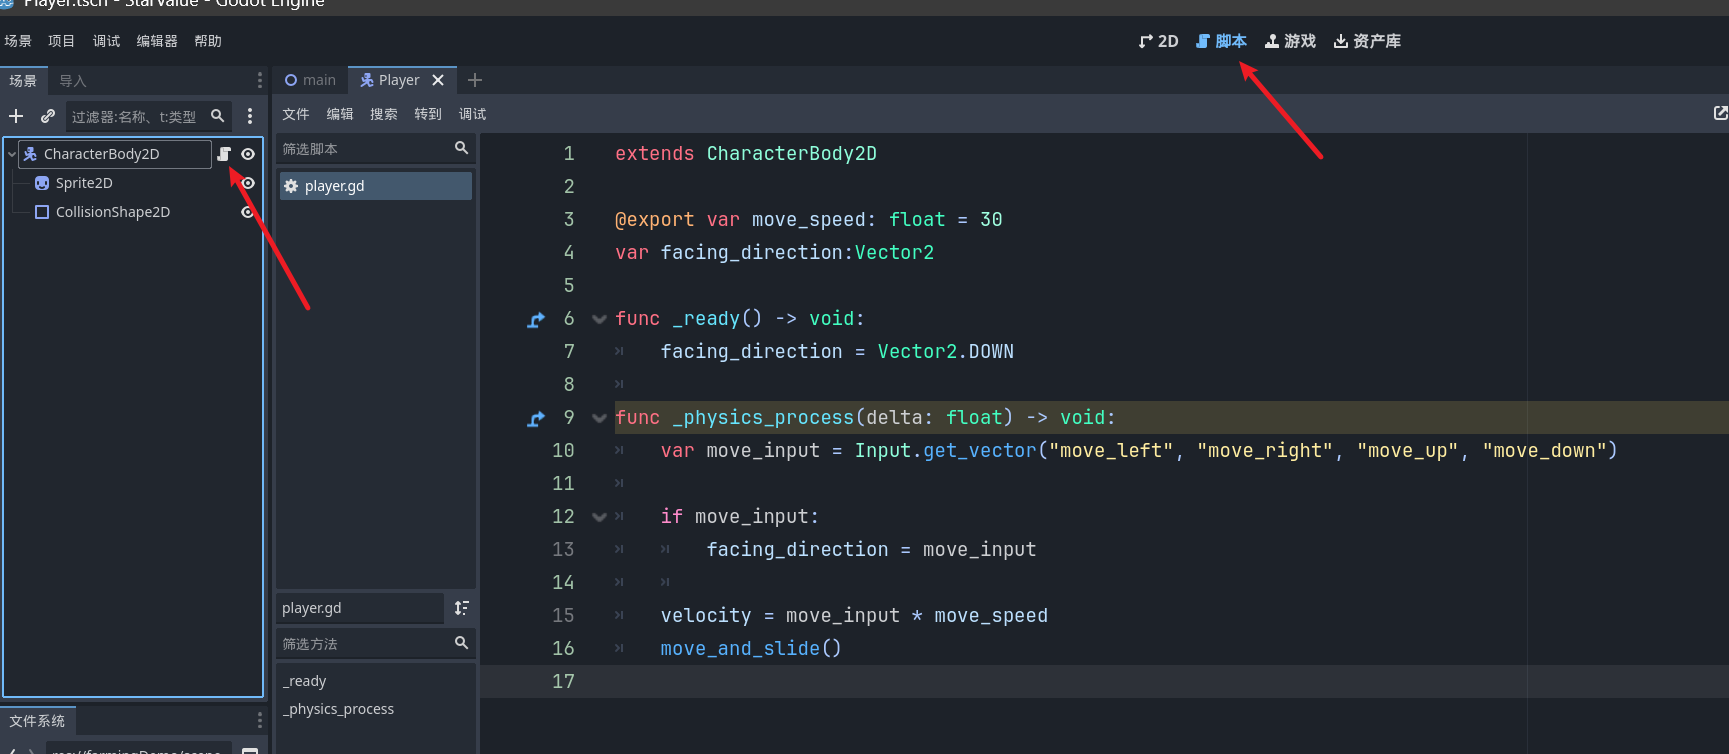Open the Asset Library (资产库)

coord(1367,41)
